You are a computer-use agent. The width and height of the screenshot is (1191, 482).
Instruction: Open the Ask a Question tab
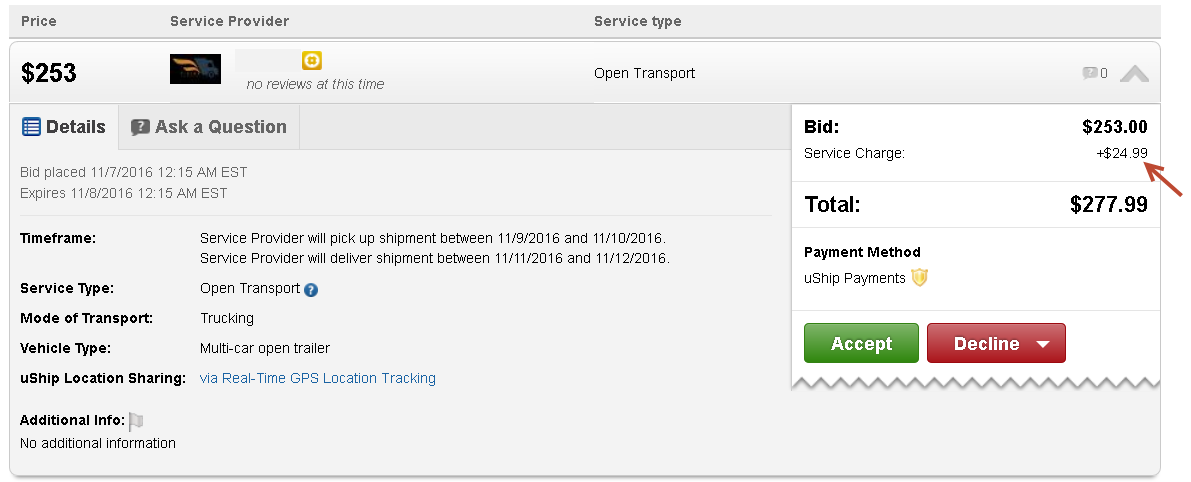coord(208,127)
